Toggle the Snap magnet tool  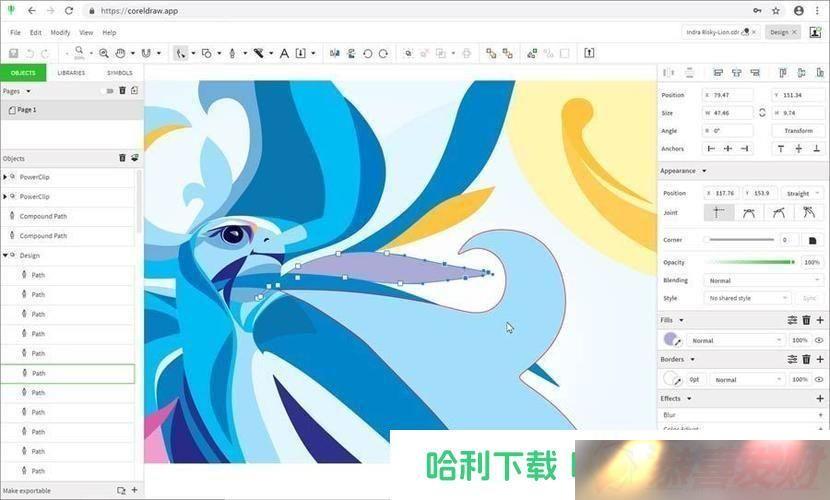[146, 53]
